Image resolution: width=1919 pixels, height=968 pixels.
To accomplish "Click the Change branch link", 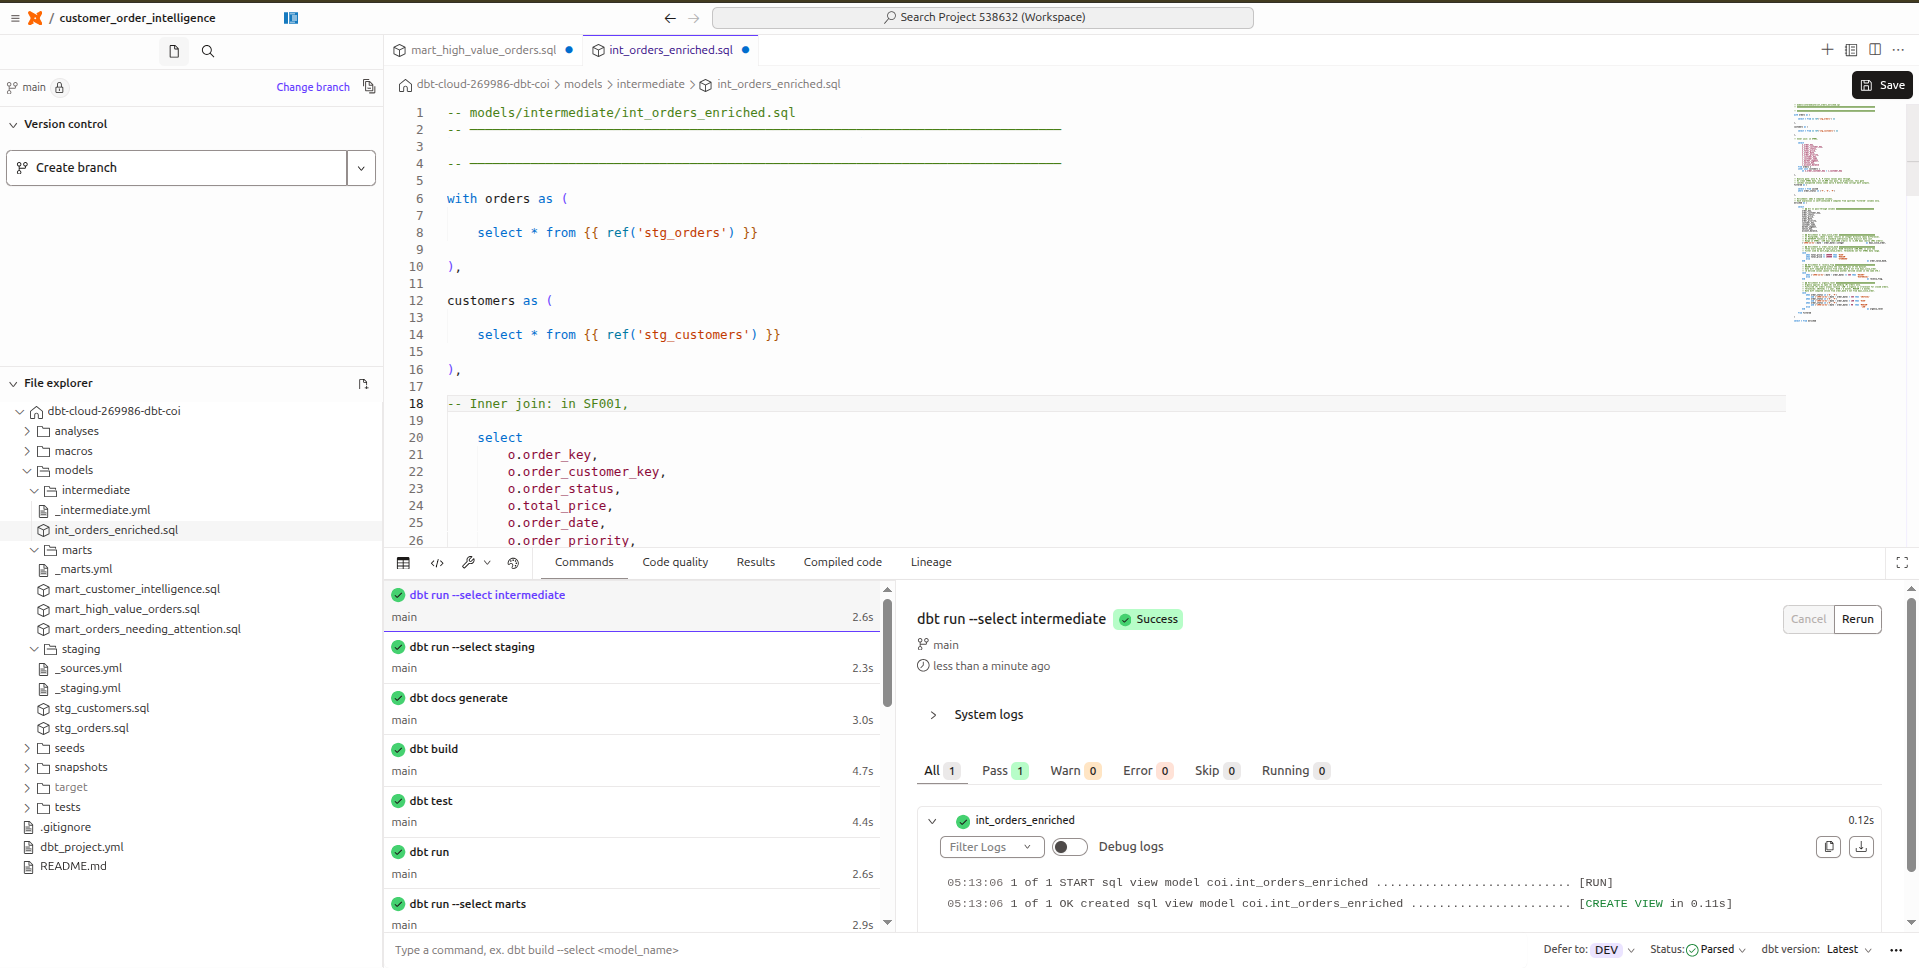I will click(x=313, y=88).
